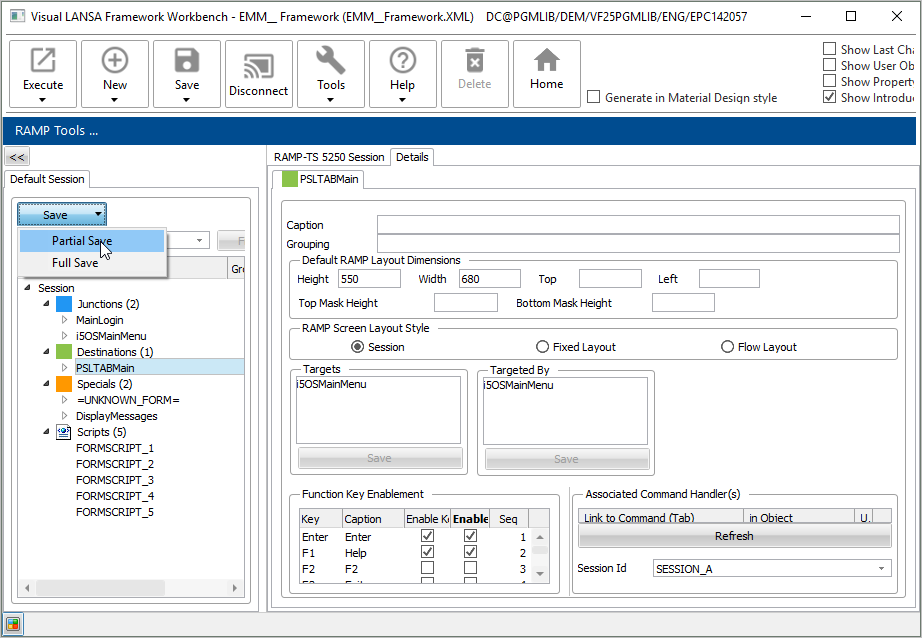The height and width of the screenshot is (638, 922).
Task: Collapse the Junctions tree node
Action: (46, 304)
